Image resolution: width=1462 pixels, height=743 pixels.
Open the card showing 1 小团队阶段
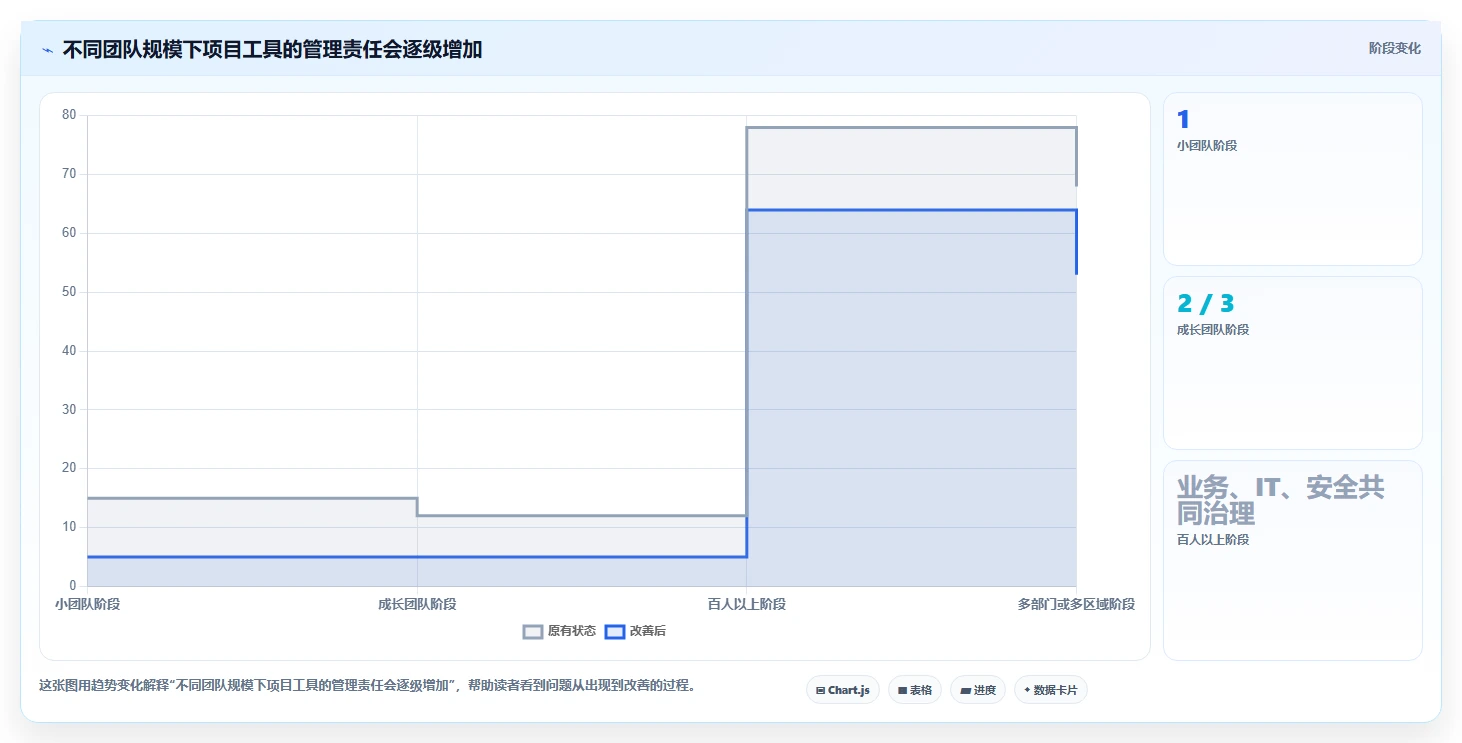[1292, 179]
